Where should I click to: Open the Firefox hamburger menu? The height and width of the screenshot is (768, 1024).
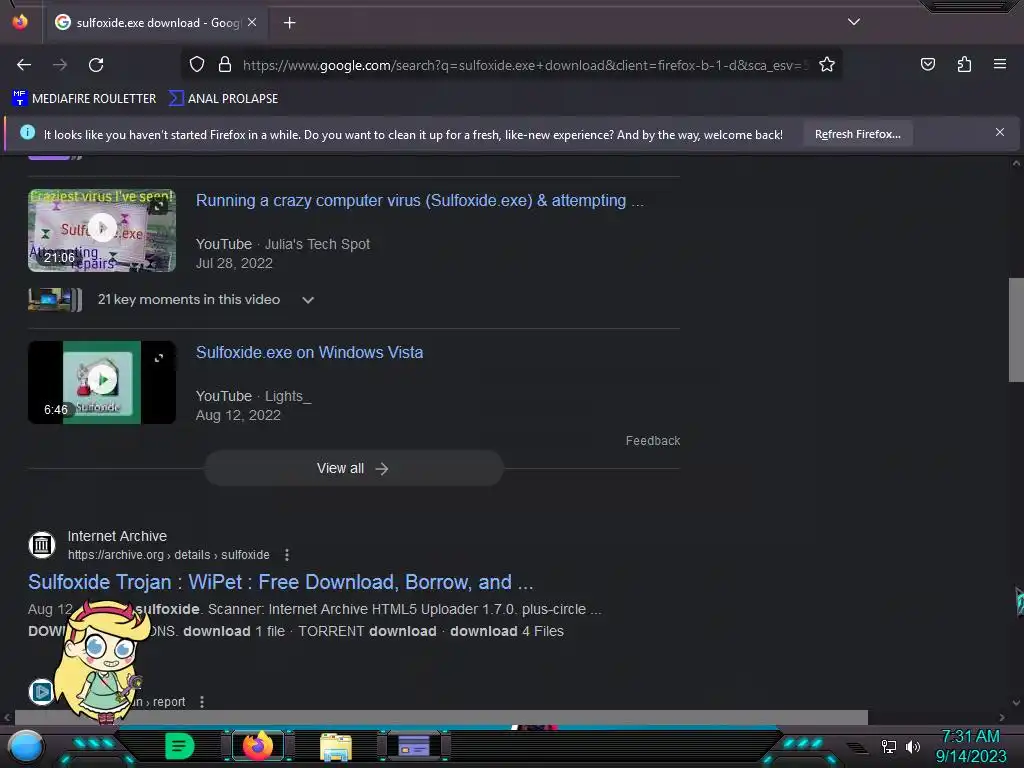[x=999, y=64]
